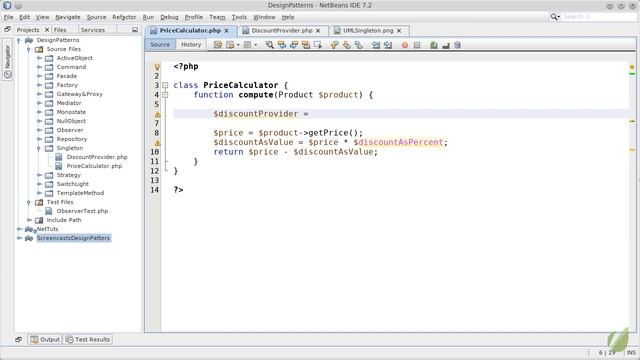The width and height of the screenshot is (640, 360).
Task: Collapse the Singleton folder
Action: coord(39,148)
